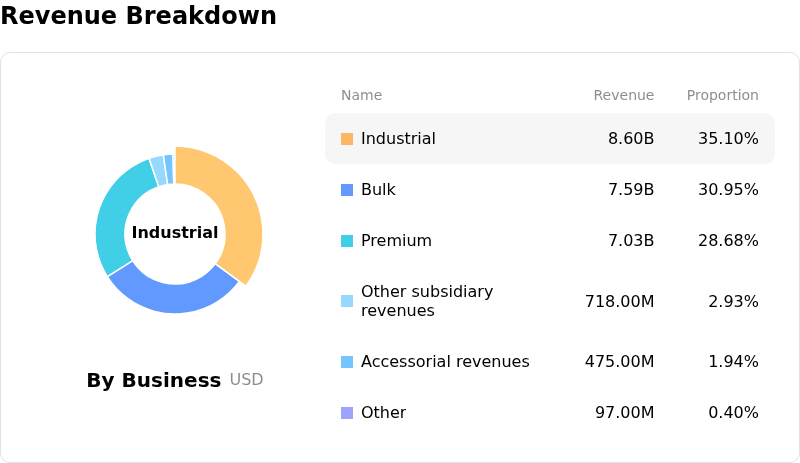
Task: Click the orange Industrial legend swatch
Action: (x=347, y=139)
